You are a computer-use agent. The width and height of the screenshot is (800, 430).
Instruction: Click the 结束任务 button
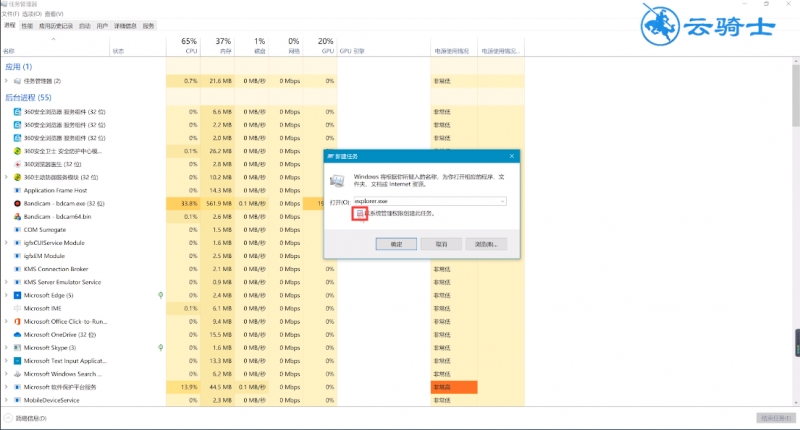click(x=776, y=418)
